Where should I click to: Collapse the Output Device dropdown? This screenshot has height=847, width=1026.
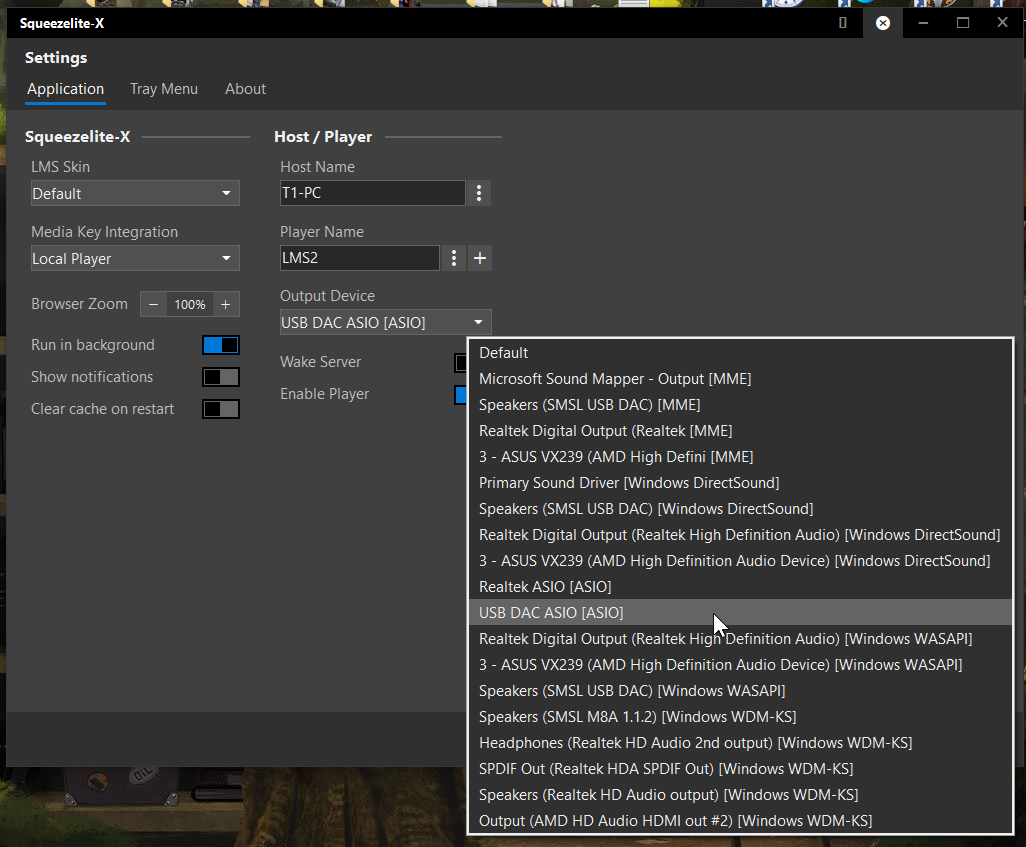[385, 322]
